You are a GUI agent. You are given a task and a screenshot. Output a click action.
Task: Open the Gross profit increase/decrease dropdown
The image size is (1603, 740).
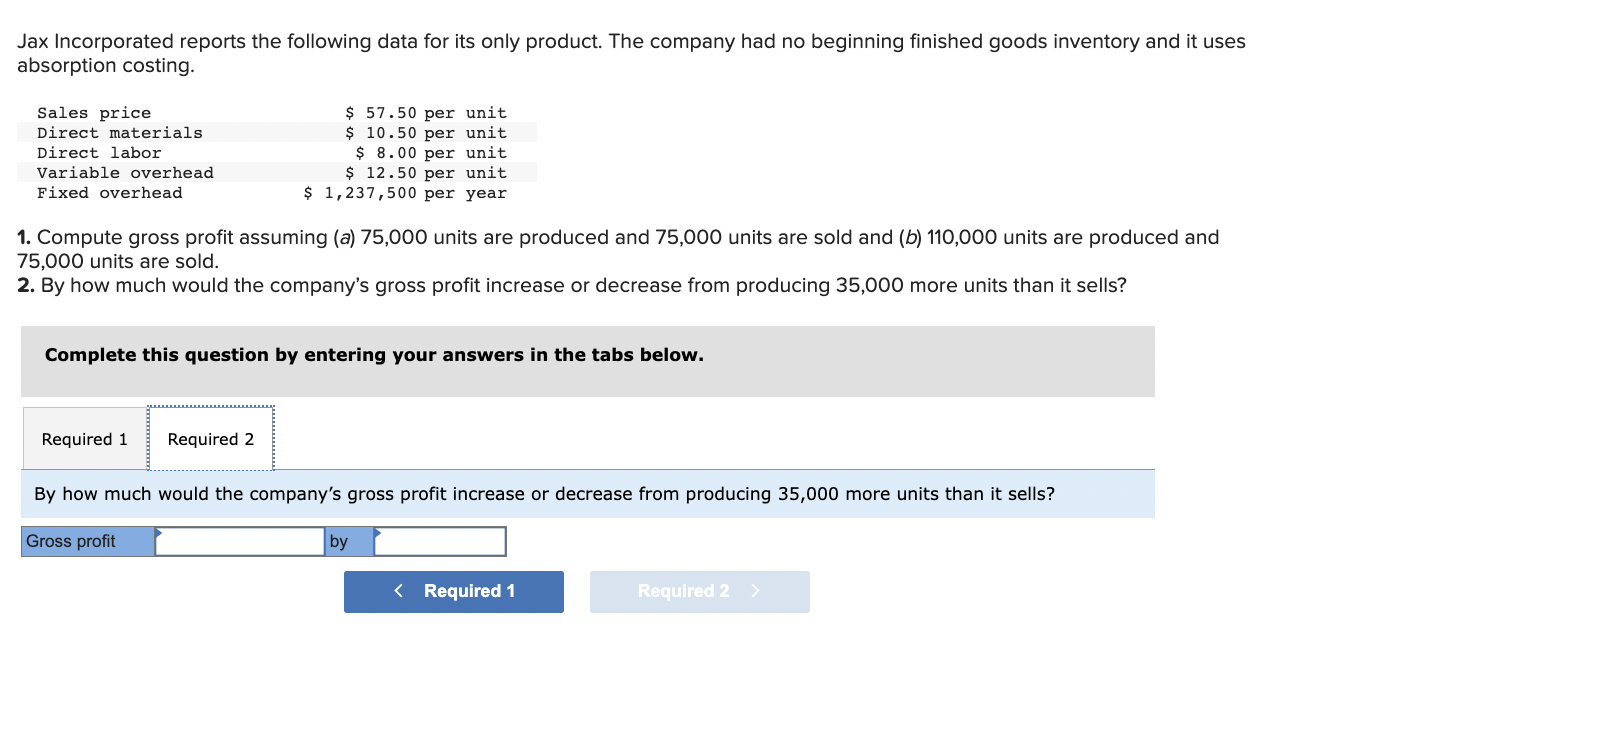click(240, 542)
